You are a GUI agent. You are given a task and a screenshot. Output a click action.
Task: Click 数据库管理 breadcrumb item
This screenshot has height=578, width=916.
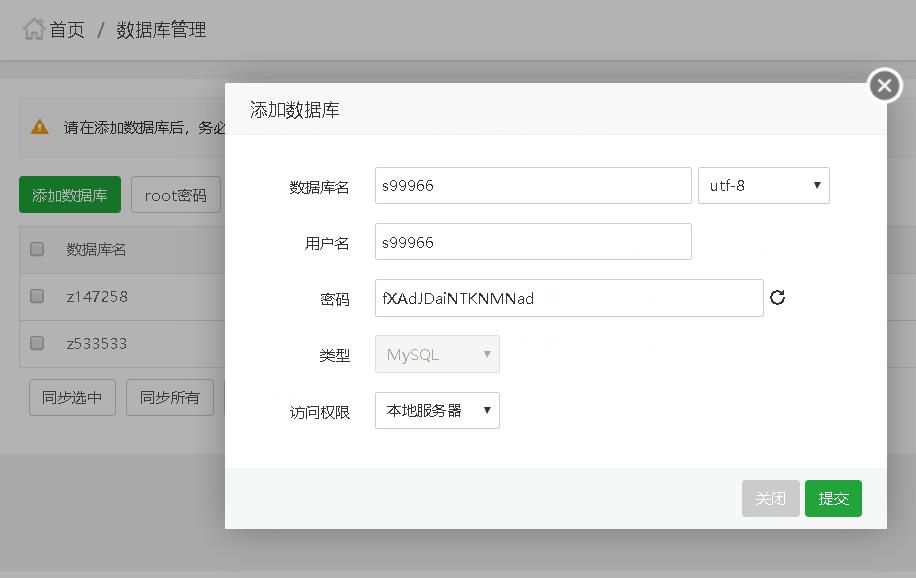point(161,30)
